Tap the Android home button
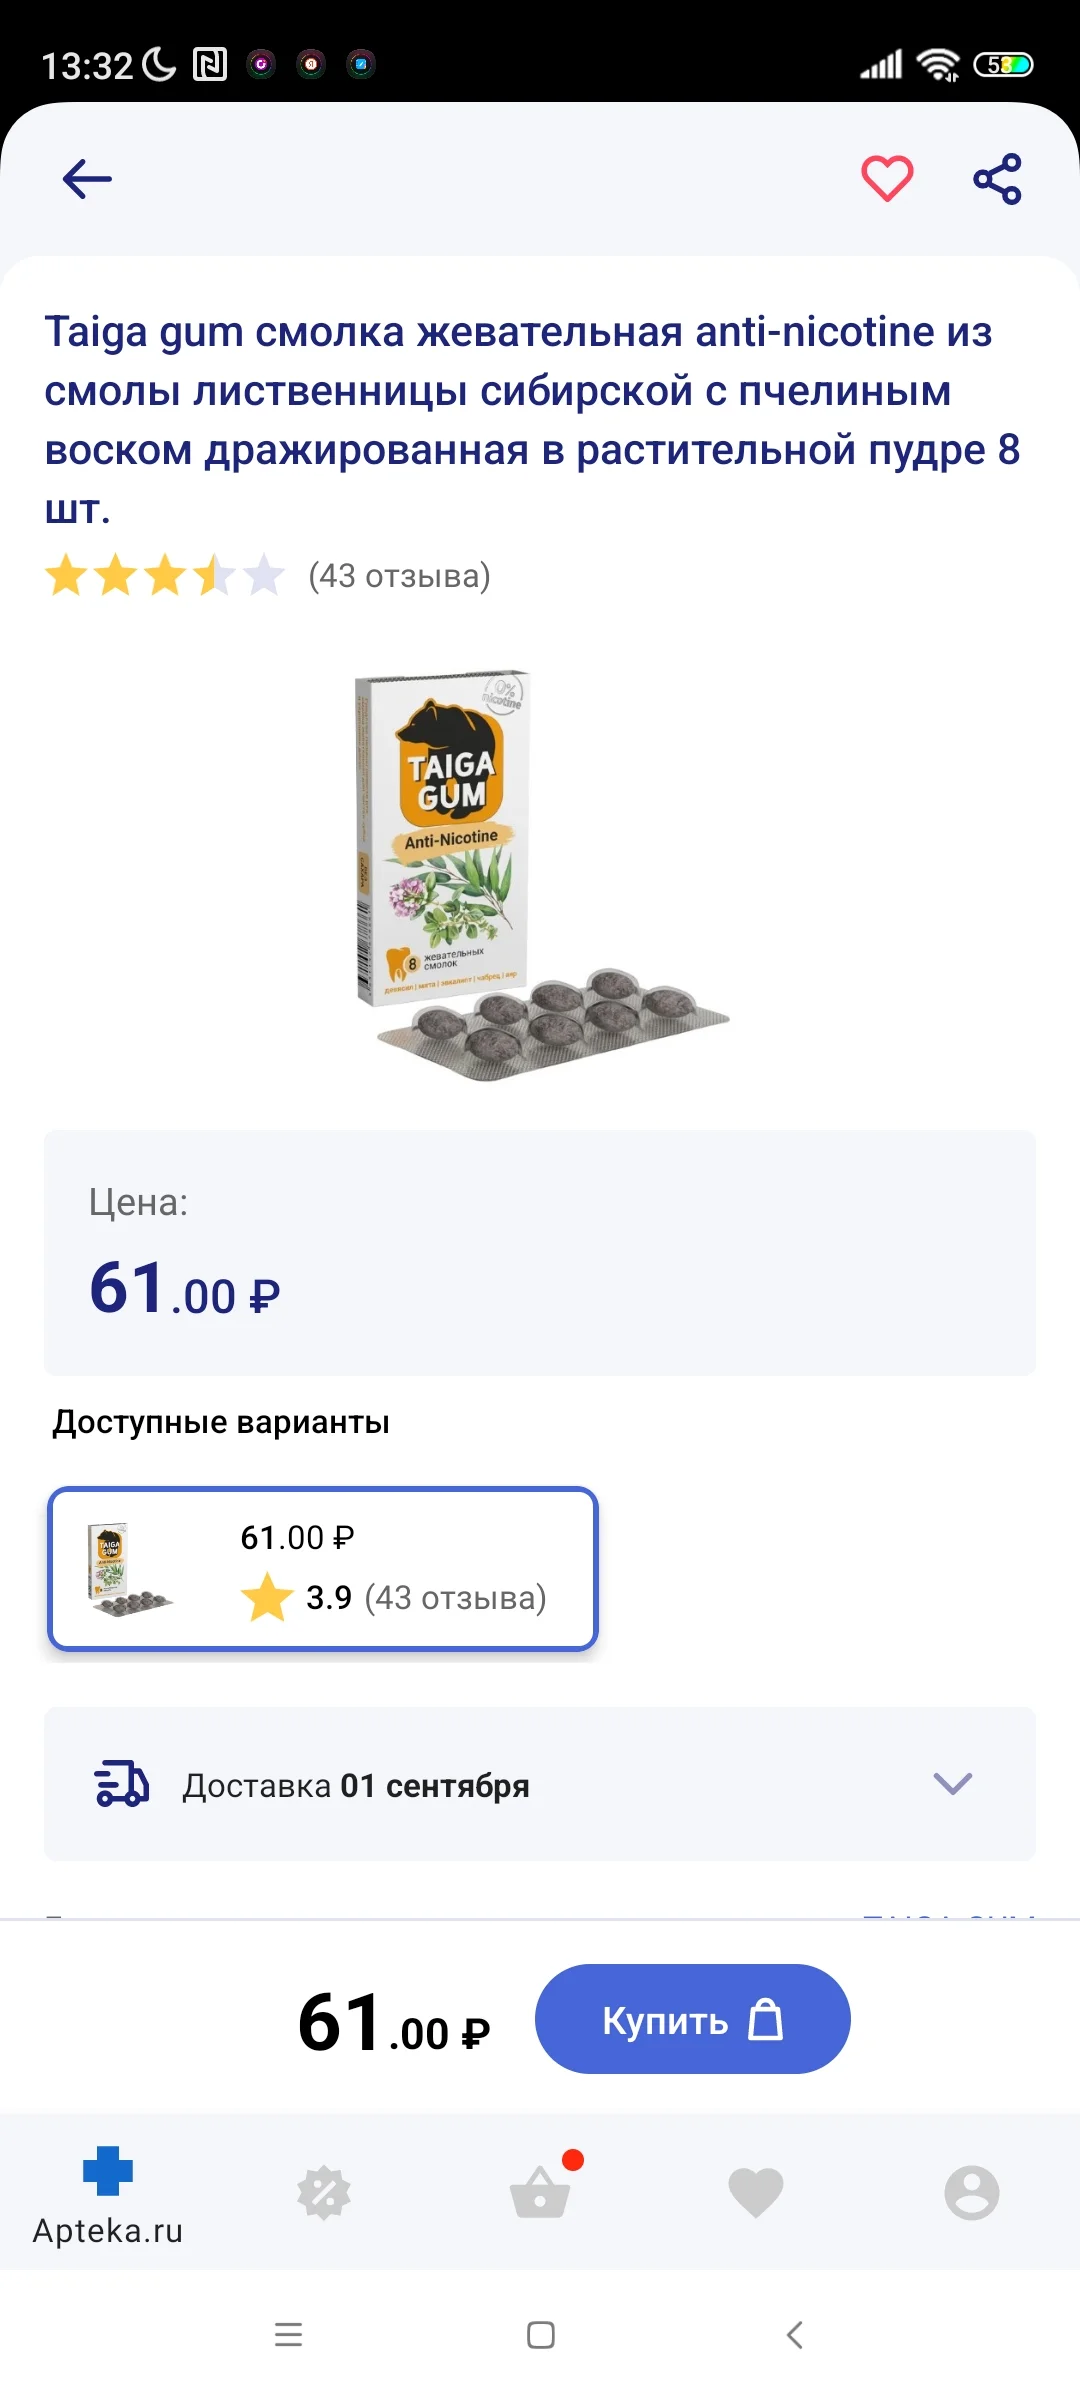Image resolution: width=1080 pixels, height=2400 pixels. pos(541,2335)
